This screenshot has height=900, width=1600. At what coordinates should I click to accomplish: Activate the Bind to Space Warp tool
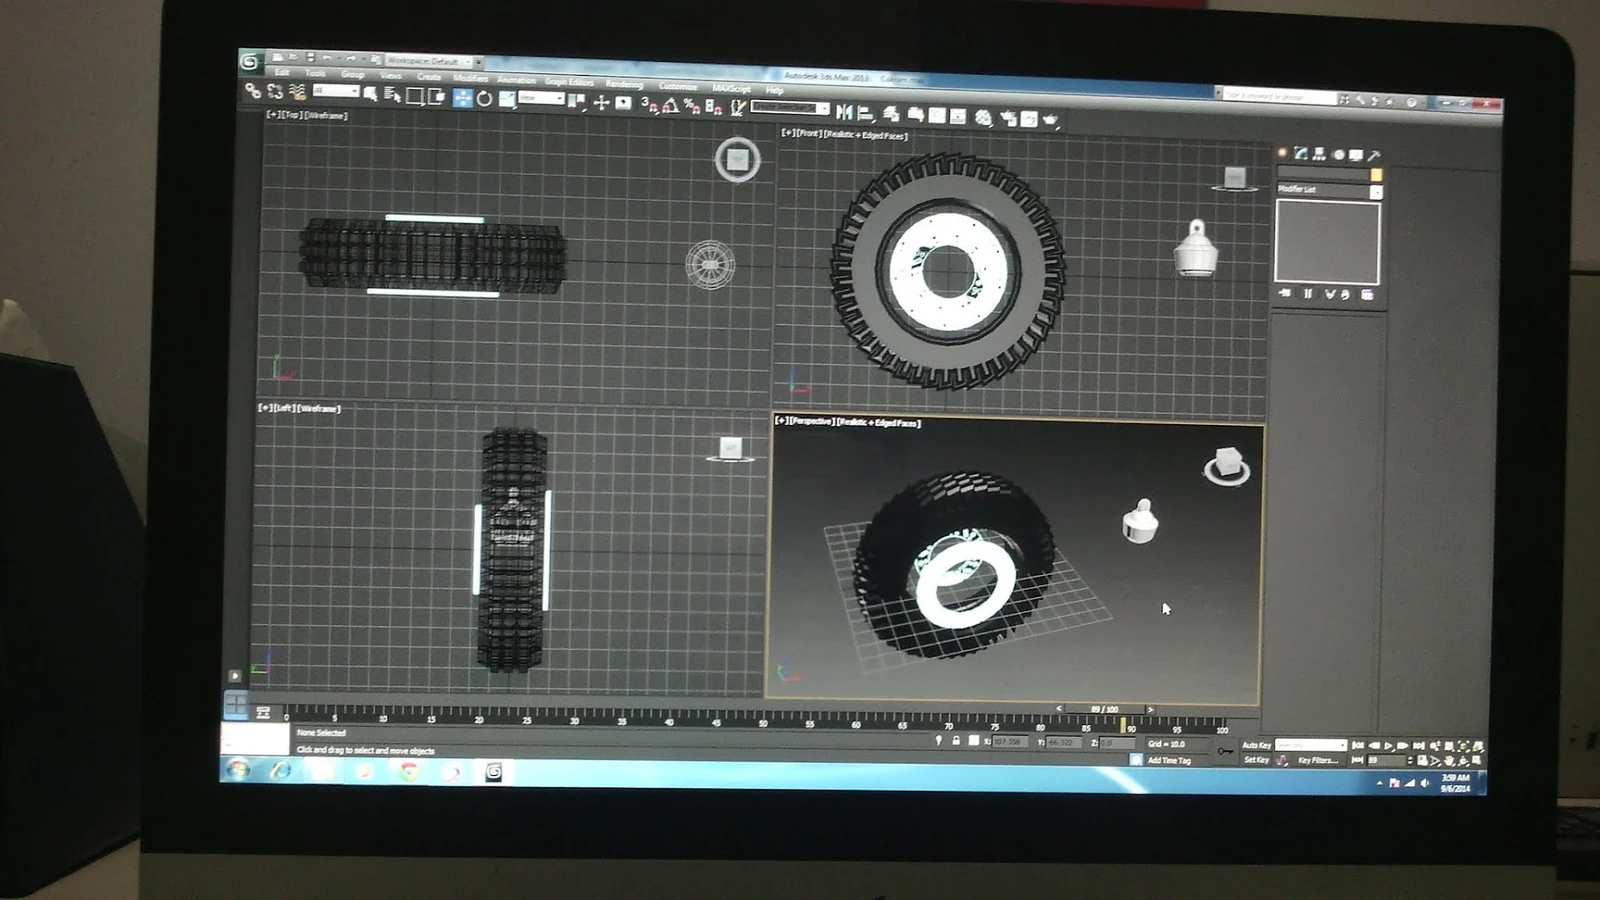[297, 92]
